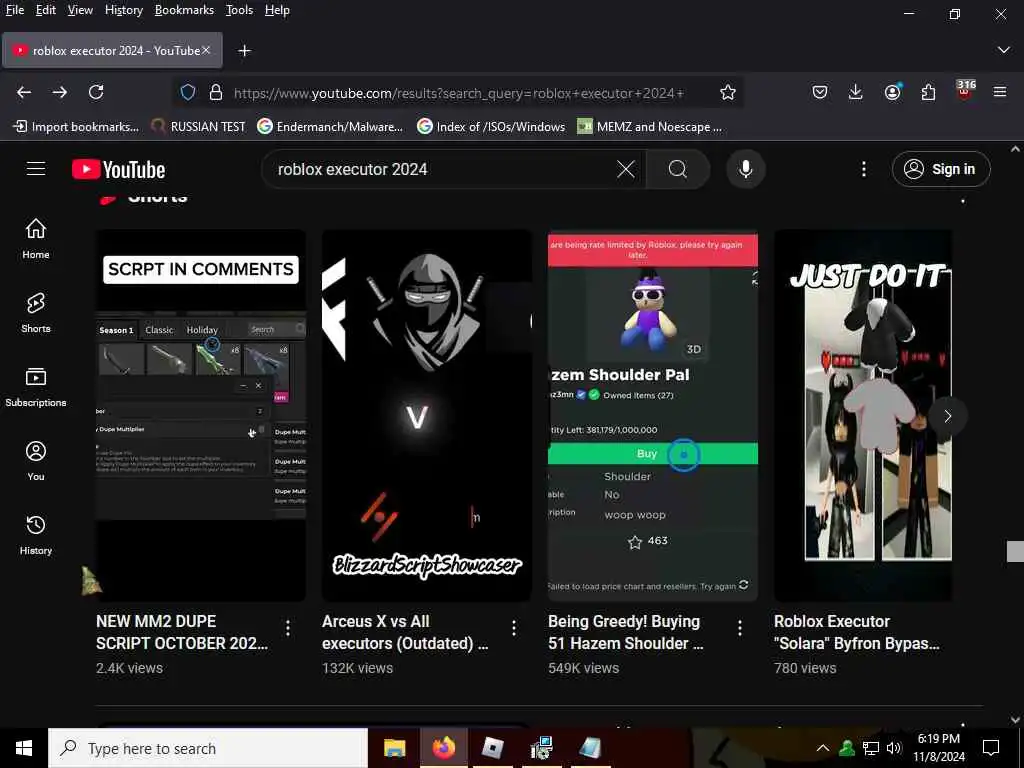This screenshot has width=1024, height=768.
Task: Open uBlock extension with 316 badge
Action: click(965, 90)
